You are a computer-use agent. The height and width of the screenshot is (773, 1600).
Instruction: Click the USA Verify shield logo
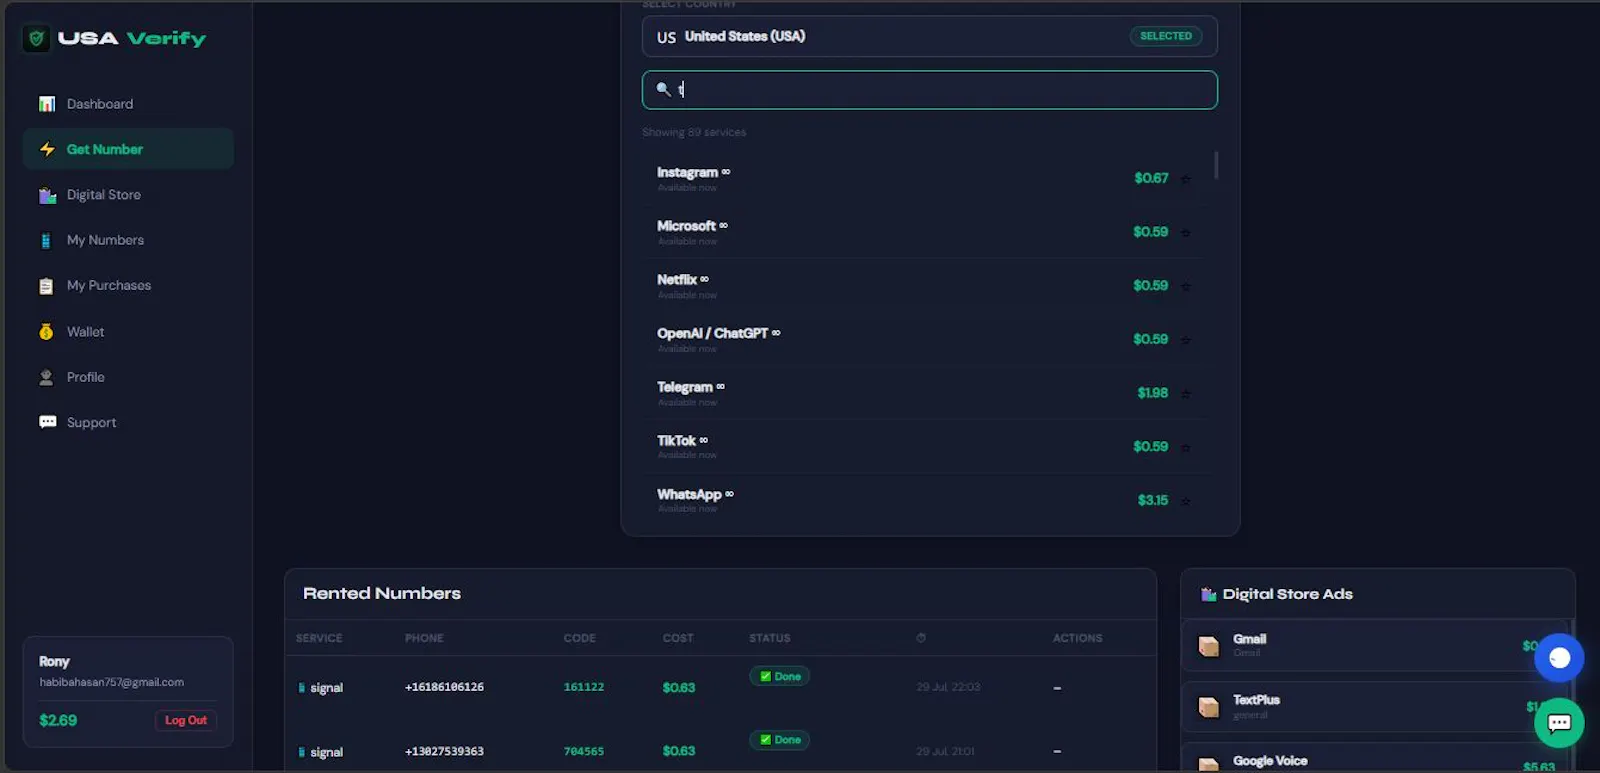point(37,39)
